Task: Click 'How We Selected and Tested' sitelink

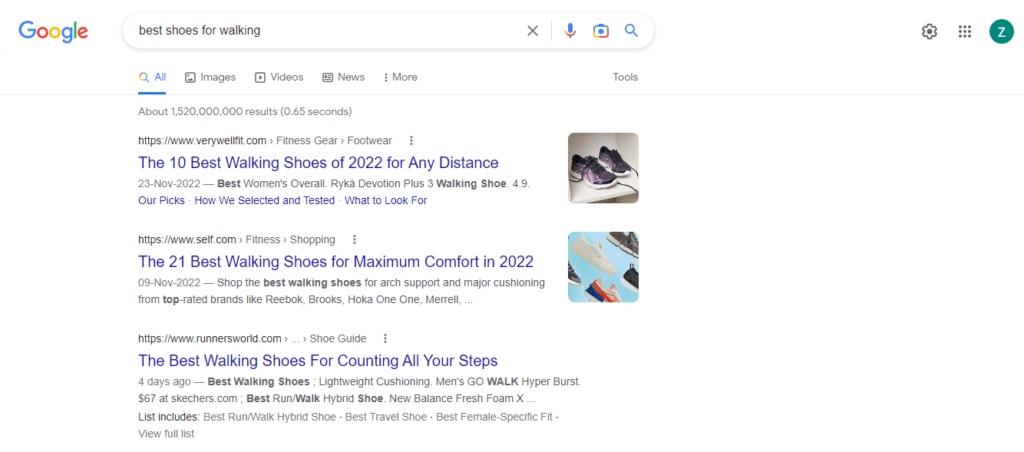Action: [264, 201]
